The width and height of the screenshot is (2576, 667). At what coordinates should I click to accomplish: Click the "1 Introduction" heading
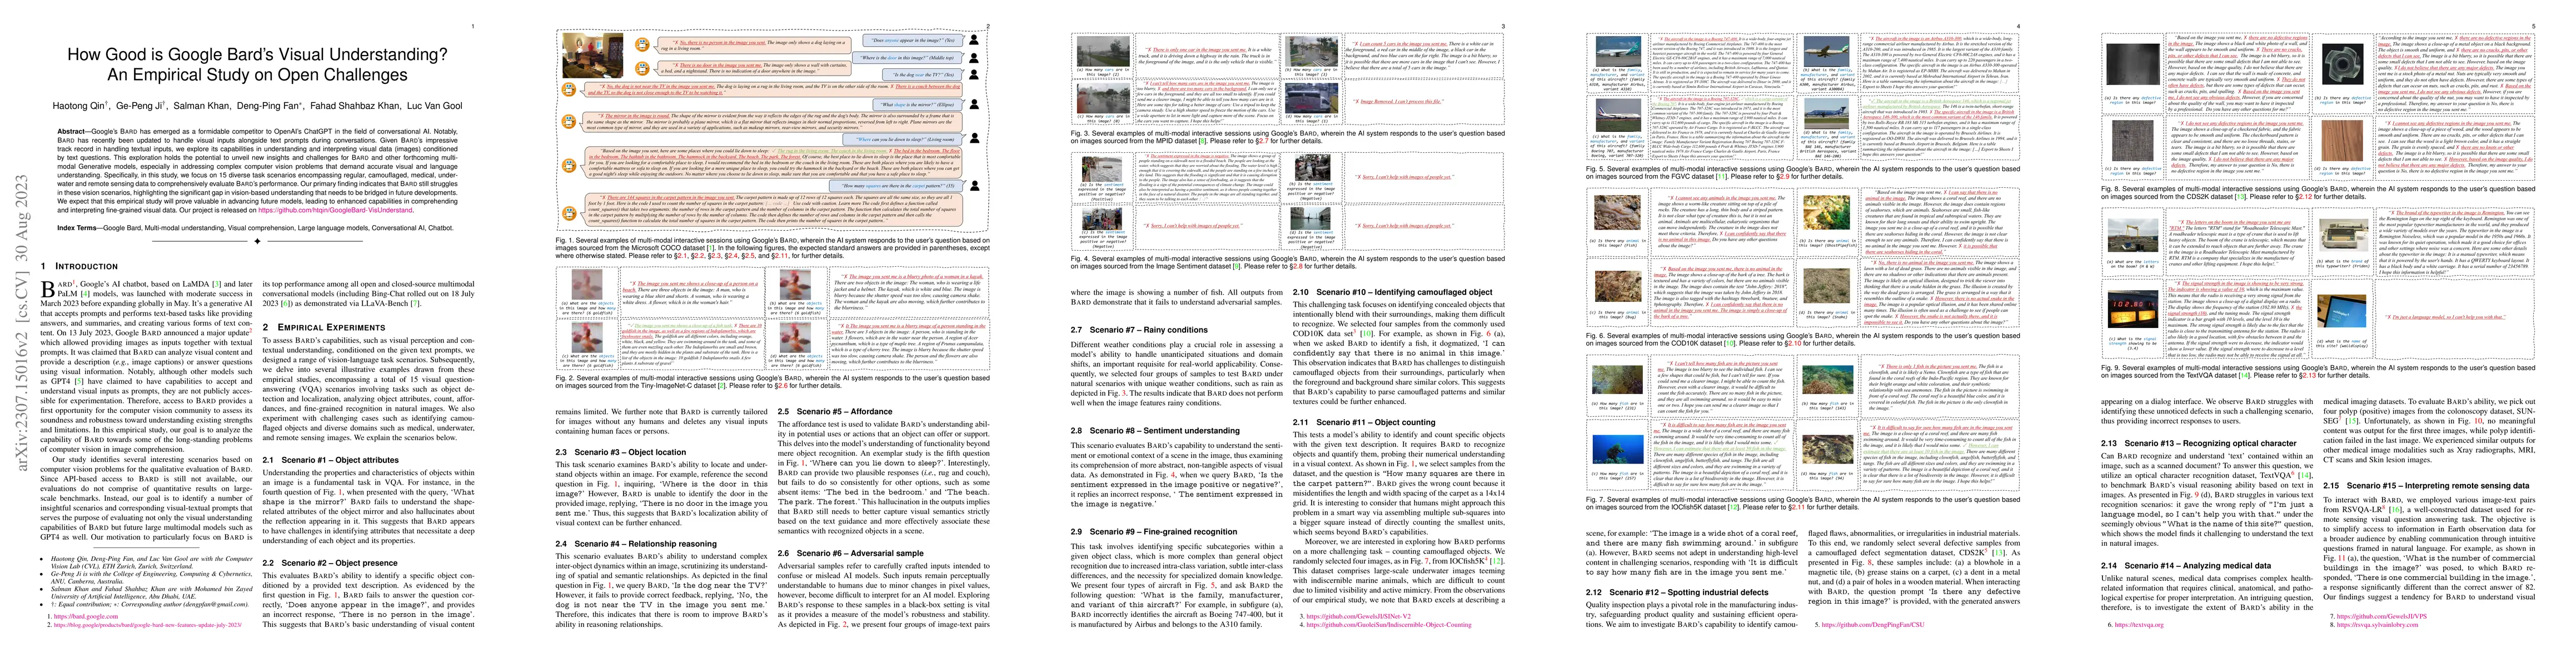click(x=80, y=266)
